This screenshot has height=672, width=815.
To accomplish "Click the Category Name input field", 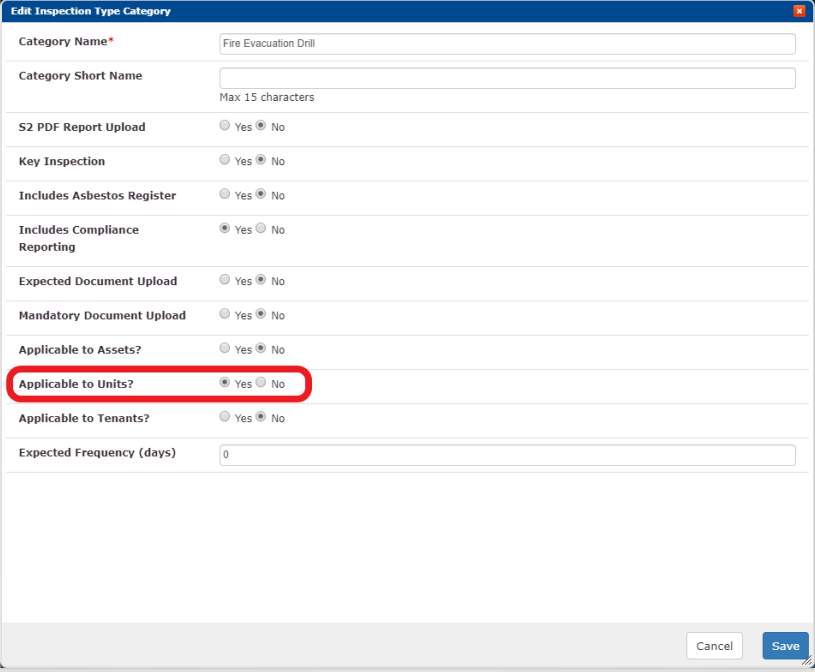I will pyautogui.click(x=507, y=44).
